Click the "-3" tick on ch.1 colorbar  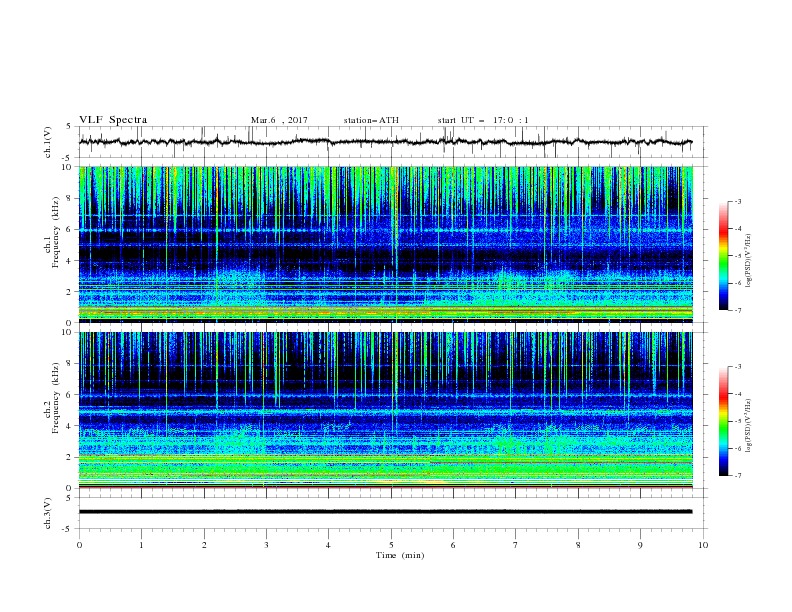point(738,201)
